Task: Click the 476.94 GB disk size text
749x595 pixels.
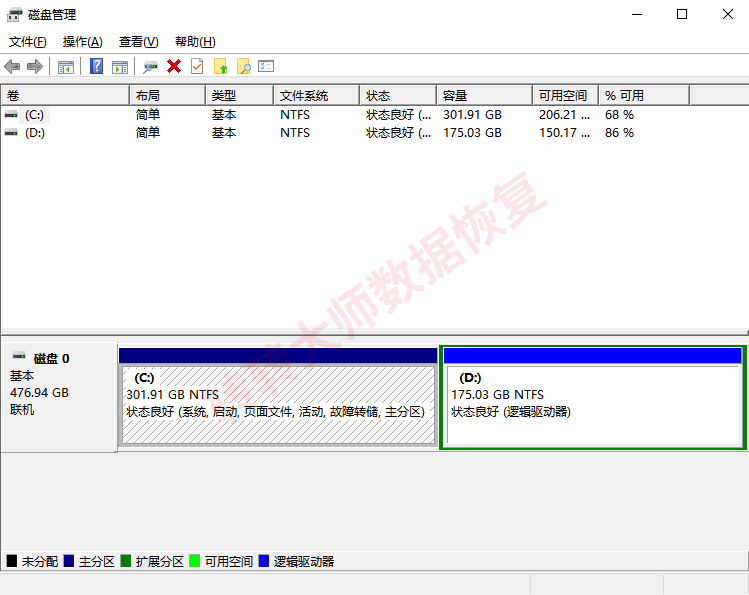Action: tap(39, 393)
